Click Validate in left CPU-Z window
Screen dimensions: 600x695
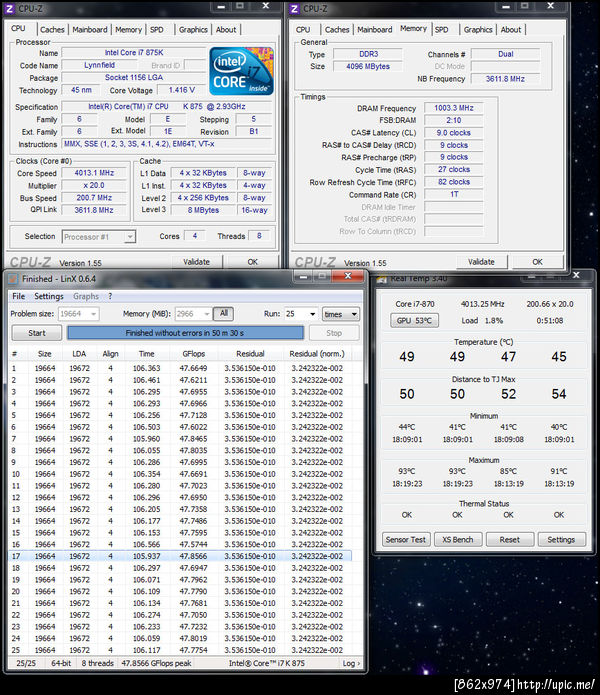(x=196, y=262)
